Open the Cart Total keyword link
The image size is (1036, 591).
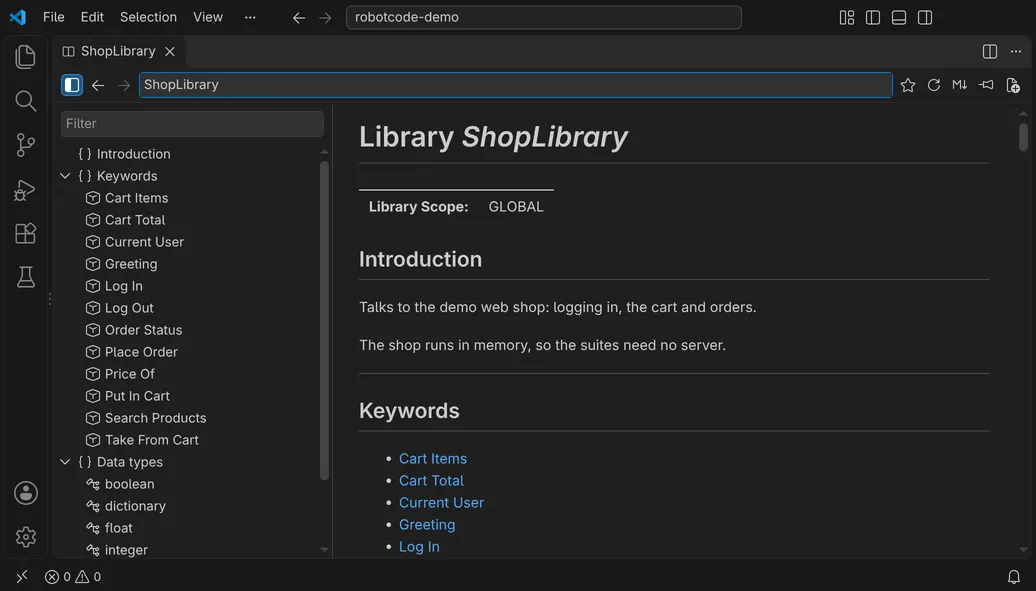click(x=431, y=481)
